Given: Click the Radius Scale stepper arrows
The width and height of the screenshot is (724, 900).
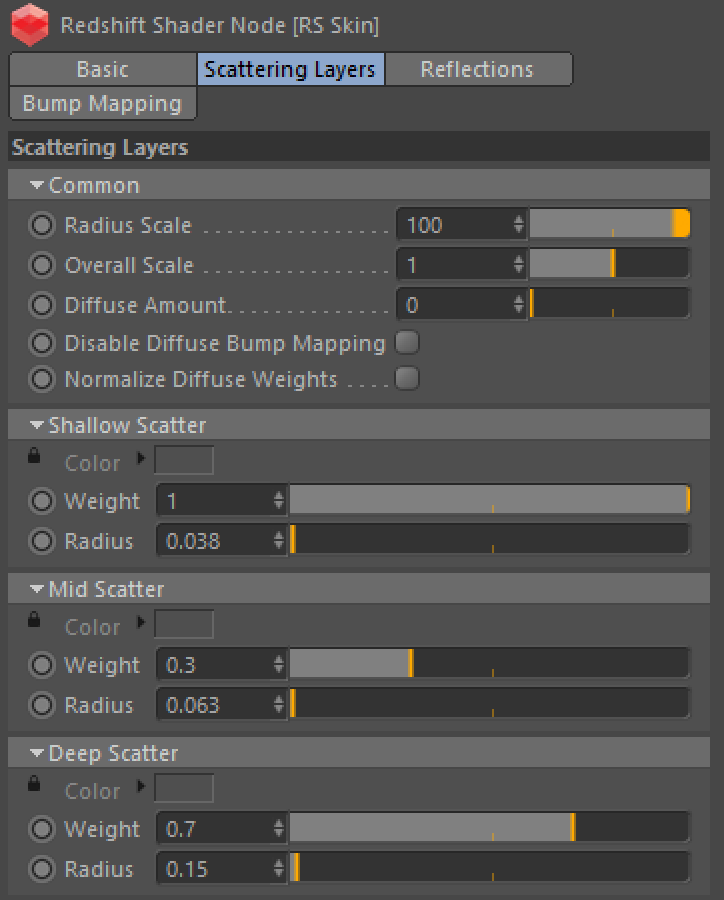Looking at the screenshot, I should 519,224.
